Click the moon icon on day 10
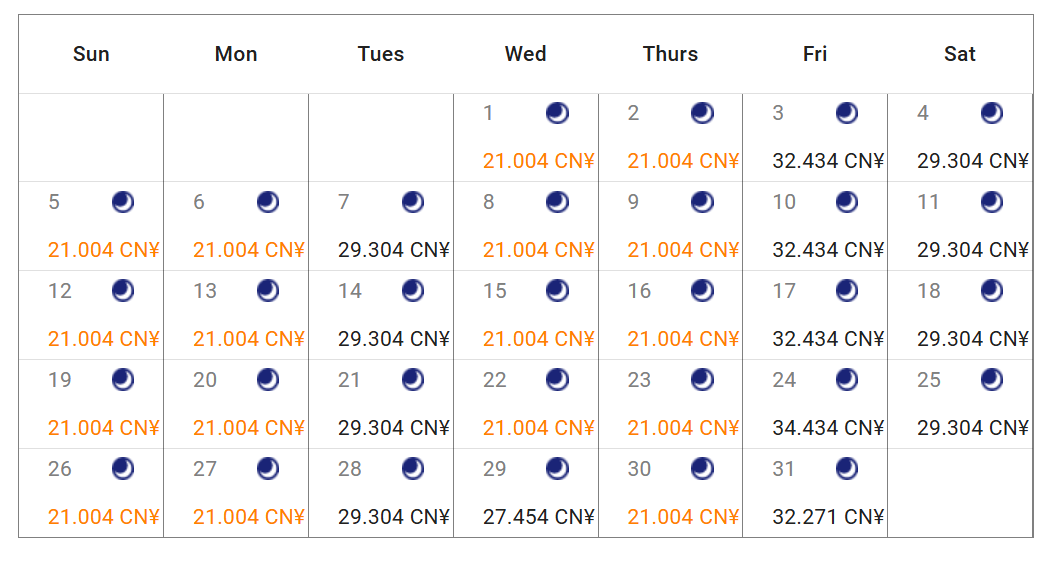Screen dimensions: 1046x569 pyautogui.click(x=847, y=202)
